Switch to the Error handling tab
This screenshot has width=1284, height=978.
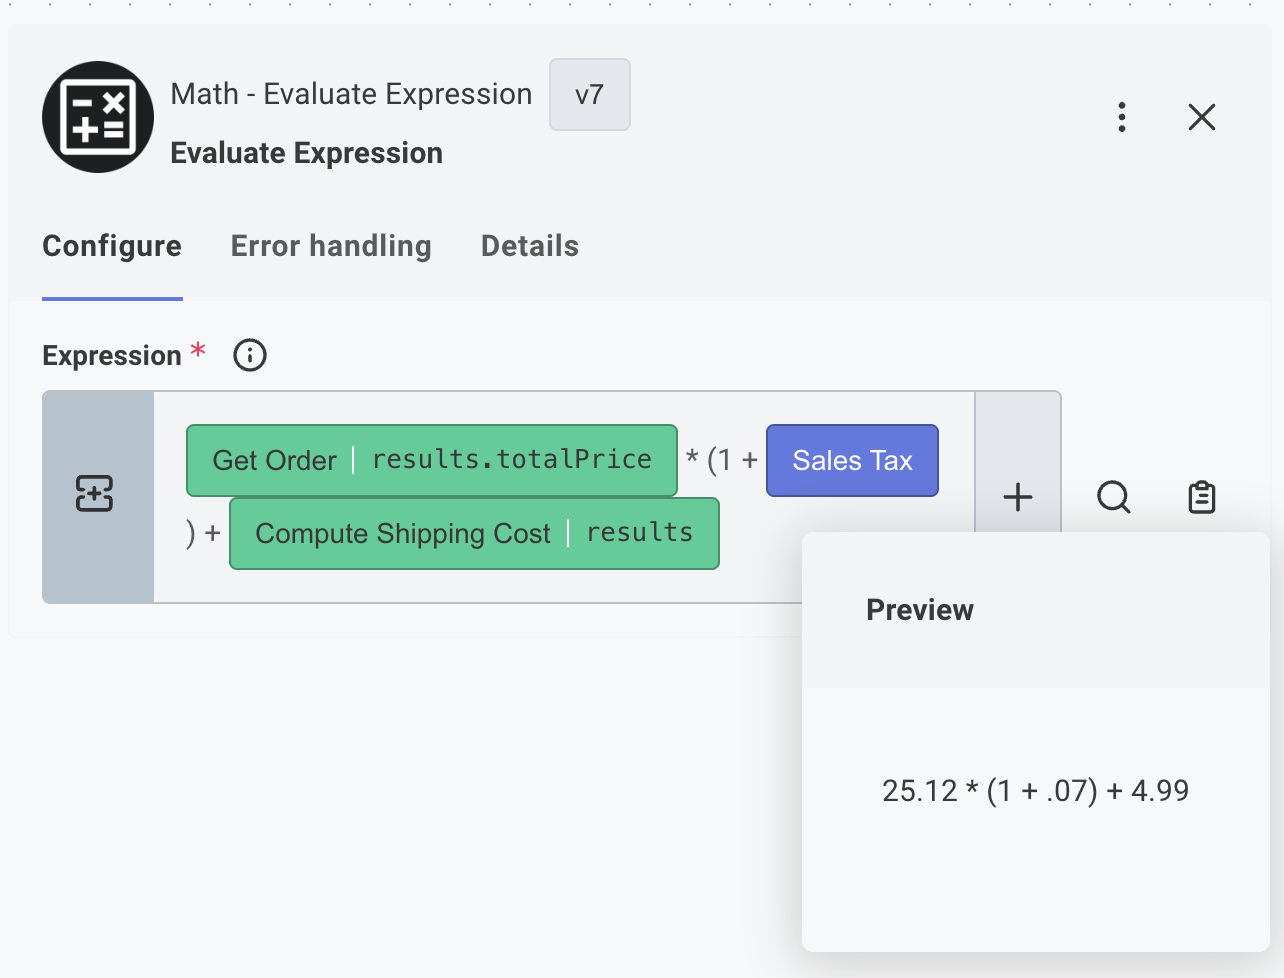(x=331, y=246)
